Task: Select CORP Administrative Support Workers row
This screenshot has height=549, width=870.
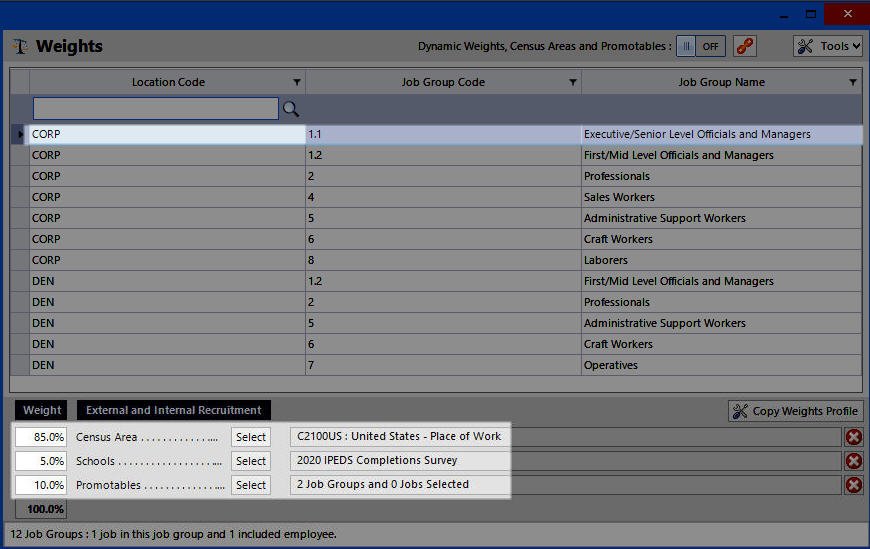Action: [x=436, y=219]
